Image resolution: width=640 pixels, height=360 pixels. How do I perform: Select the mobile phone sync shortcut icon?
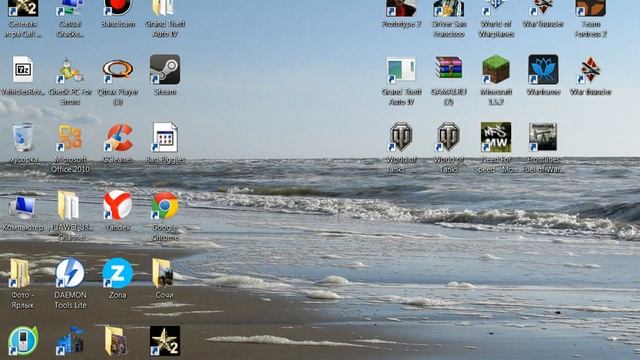coord(23,341)
